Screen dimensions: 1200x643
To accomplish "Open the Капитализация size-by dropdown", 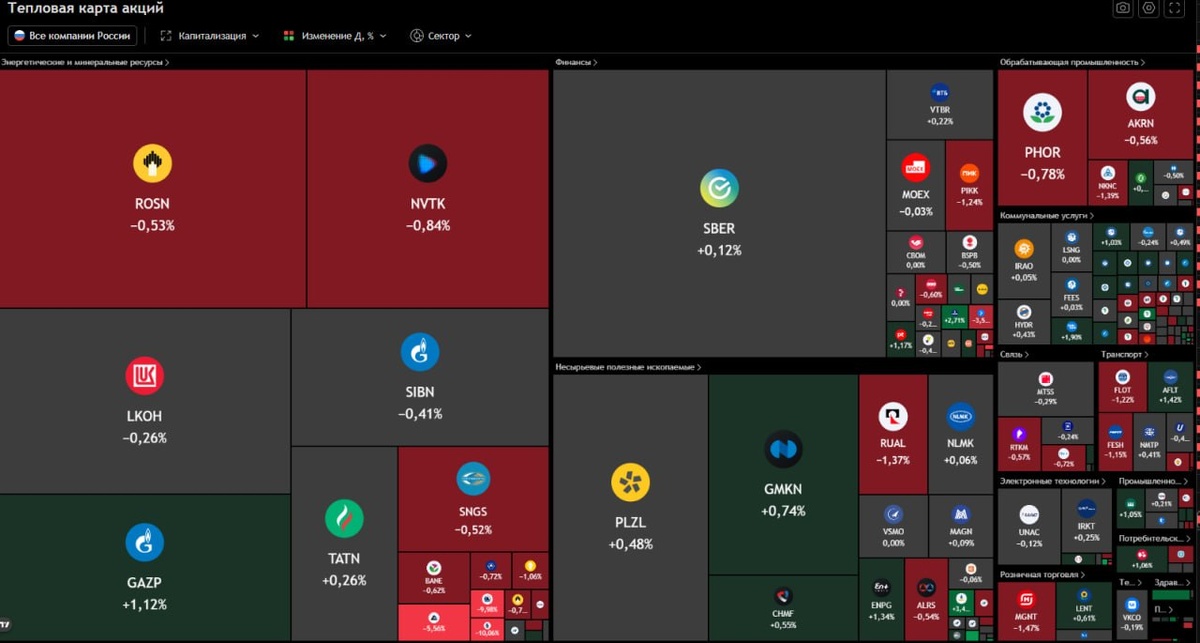I will (209, 35).
